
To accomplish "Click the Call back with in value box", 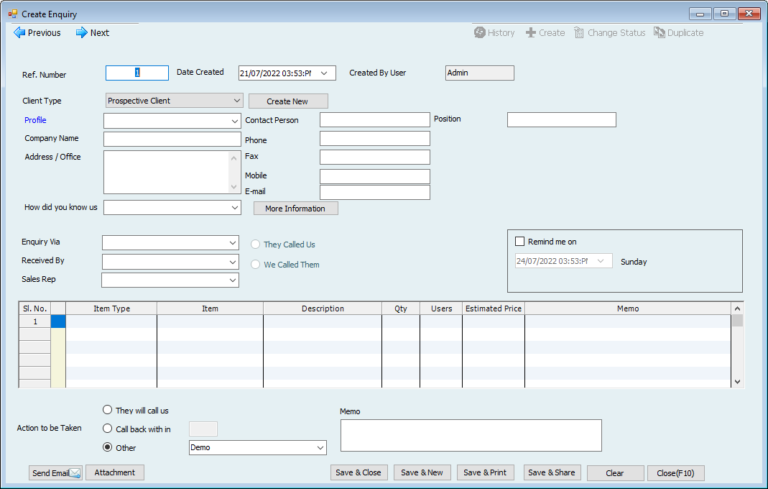I will point(203,429).
